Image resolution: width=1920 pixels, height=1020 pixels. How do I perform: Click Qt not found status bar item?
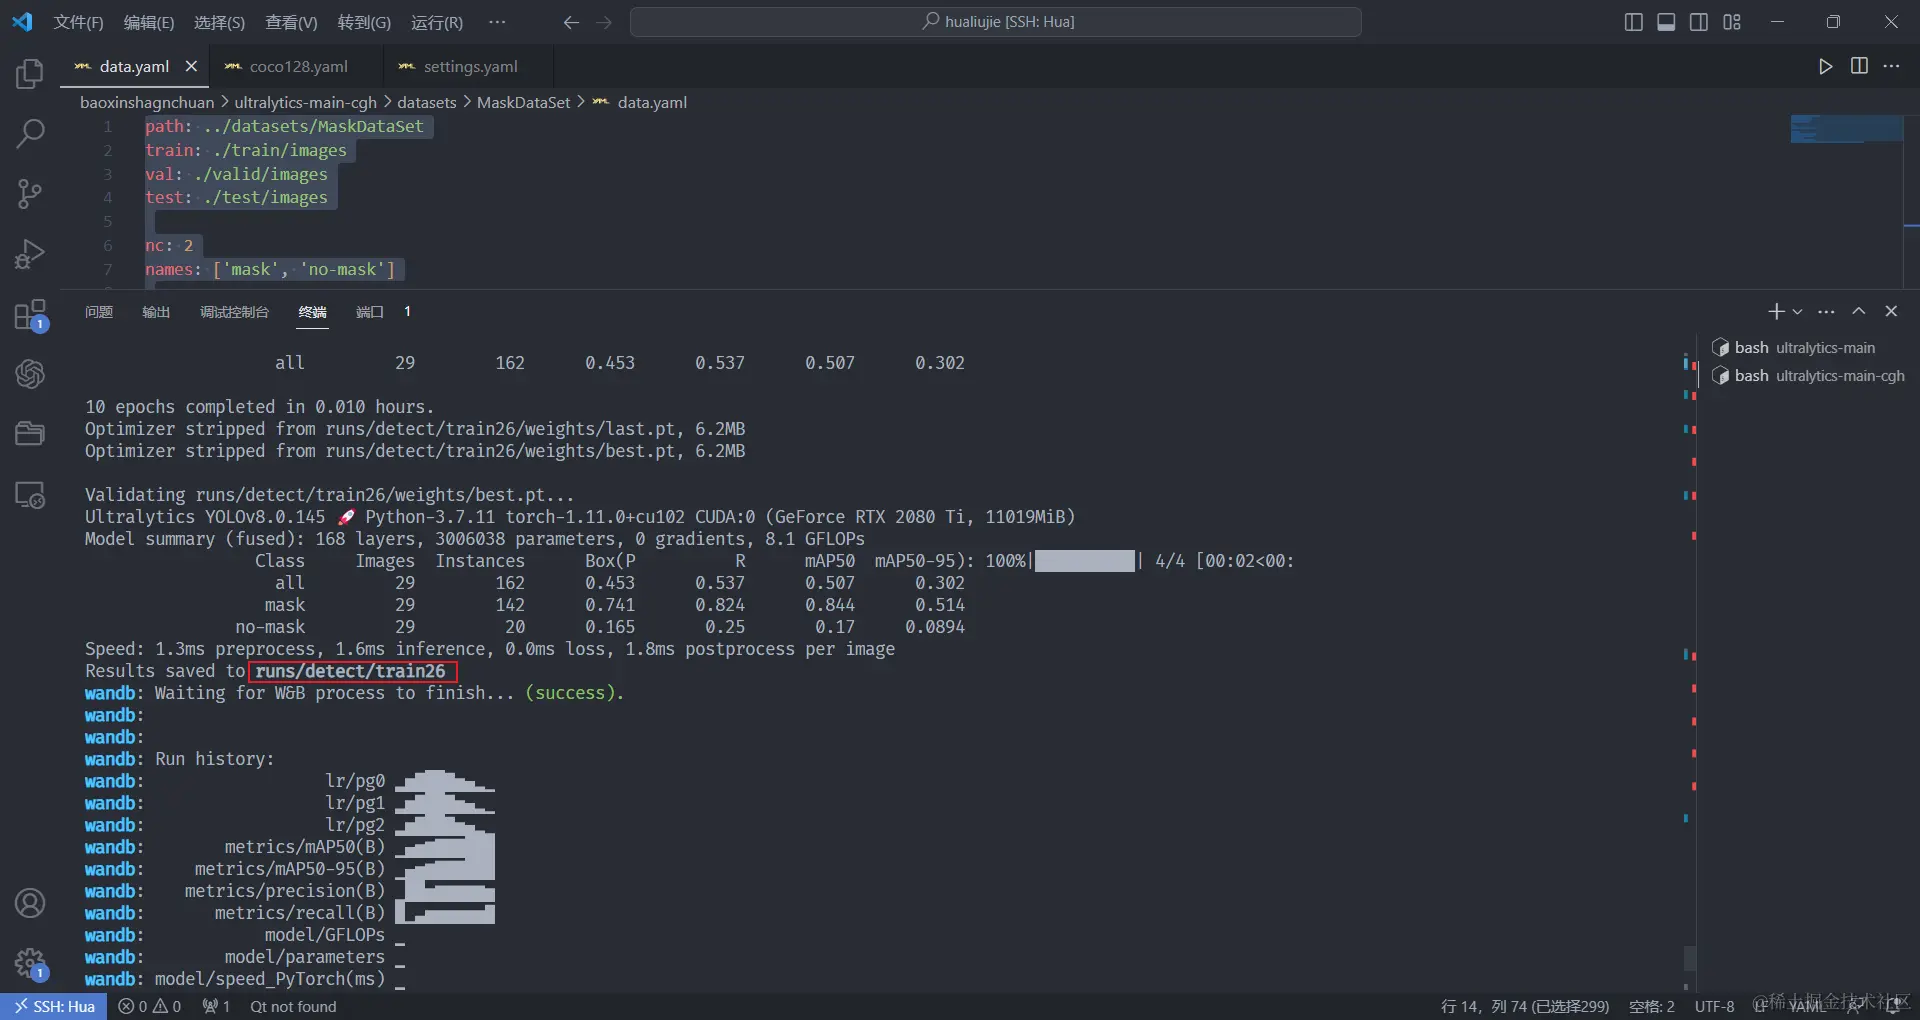tap(293, 1006)
